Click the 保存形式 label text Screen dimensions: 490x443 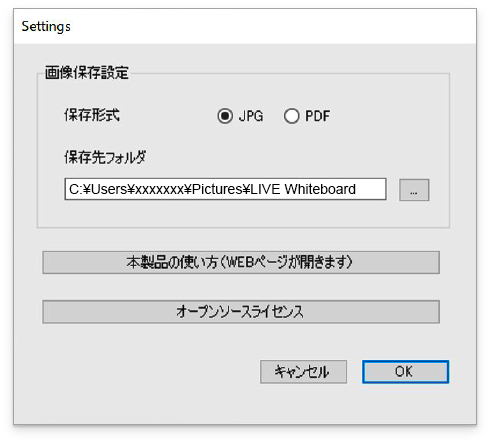pyautogui.click(x=92, y=115)
